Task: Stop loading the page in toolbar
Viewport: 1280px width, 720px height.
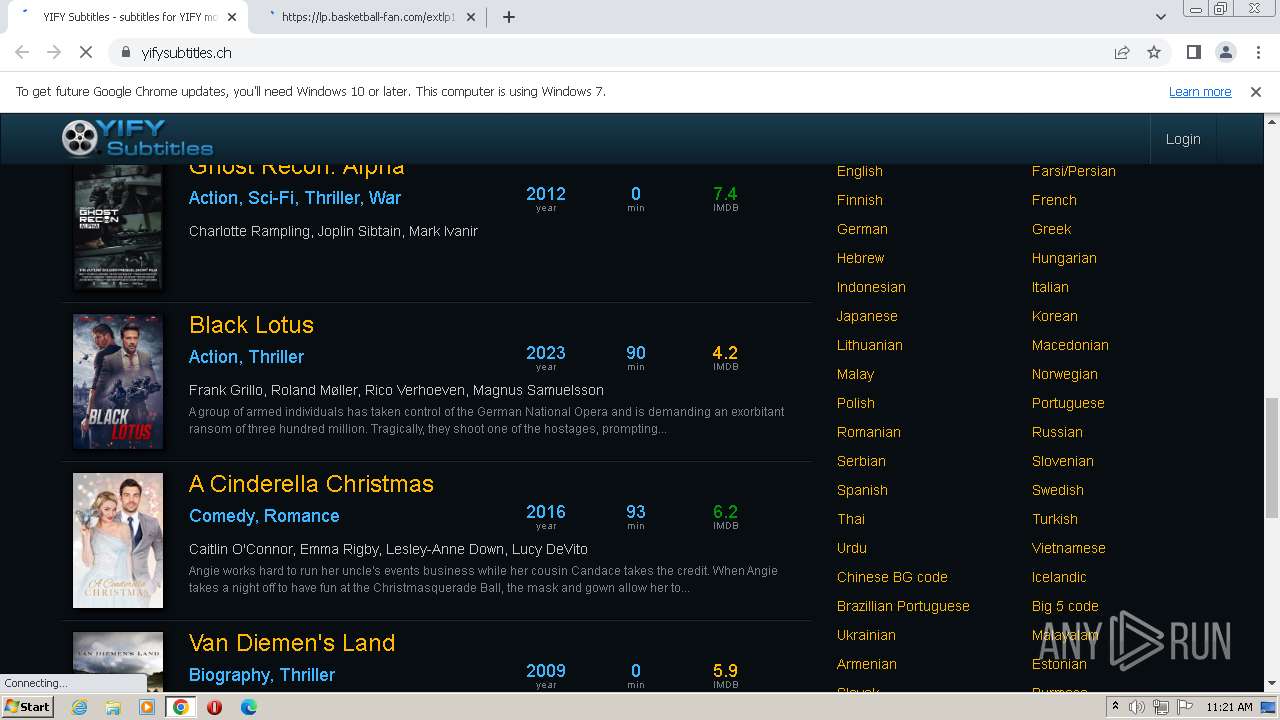Action: coord(86,52)
